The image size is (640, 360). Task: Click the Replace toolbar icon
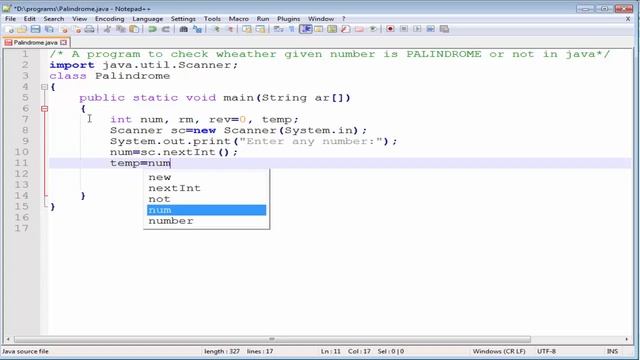[x=197, y=29]
